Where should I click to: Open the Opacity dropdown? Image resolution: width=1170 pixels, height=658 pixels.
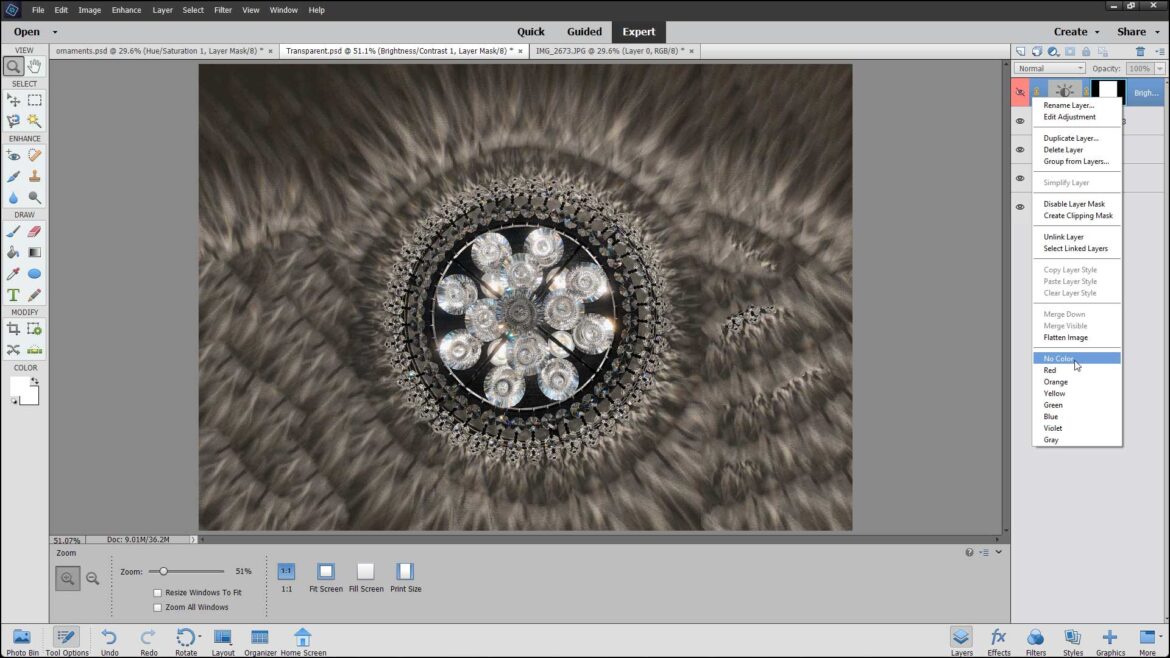(x=1158, y=68)
